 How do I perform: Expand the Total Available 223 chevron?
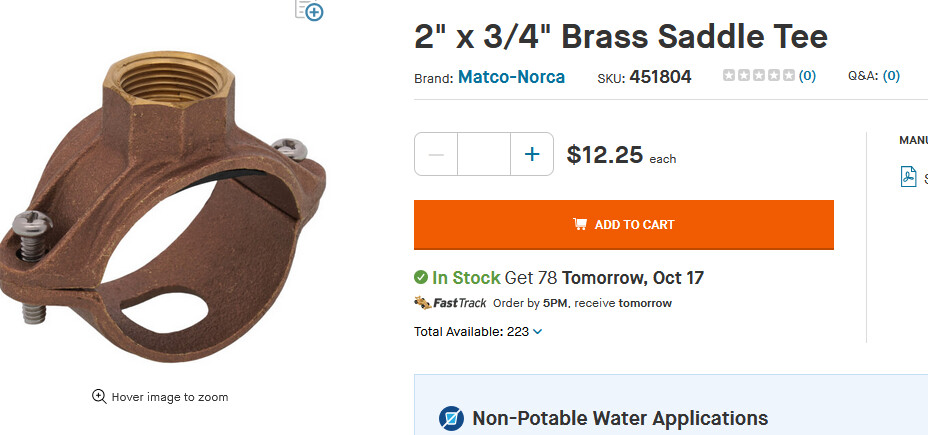(x=538, y=332)
